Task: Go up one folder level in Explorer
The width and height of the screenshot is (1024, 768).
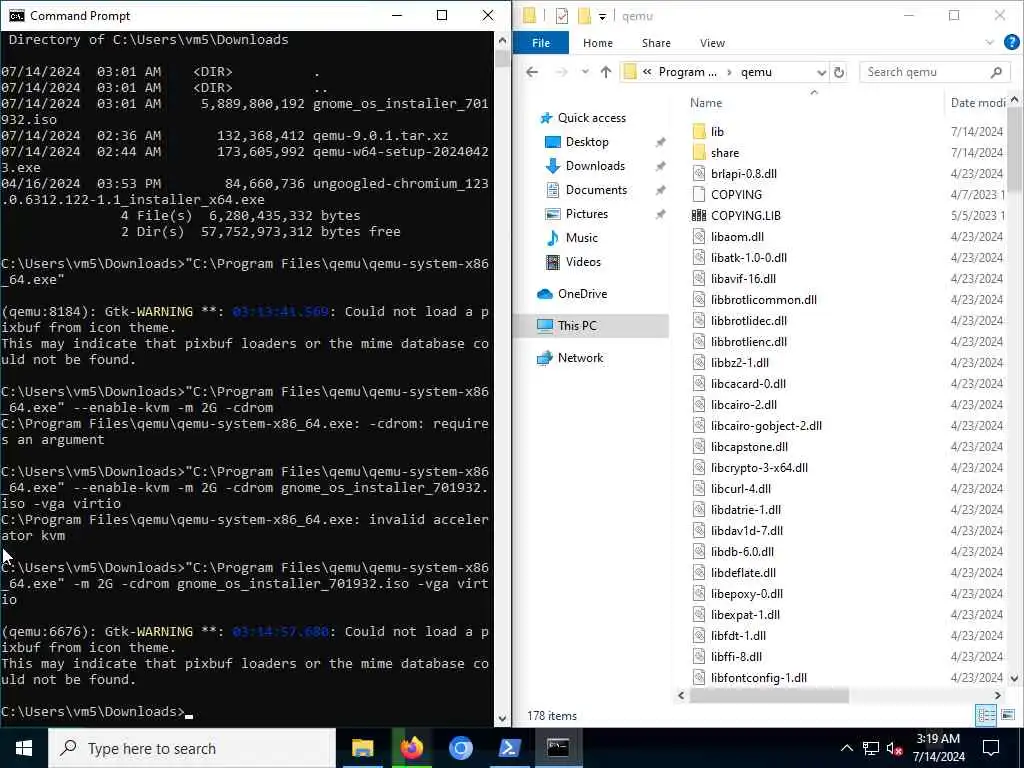Action: (605, 72)
